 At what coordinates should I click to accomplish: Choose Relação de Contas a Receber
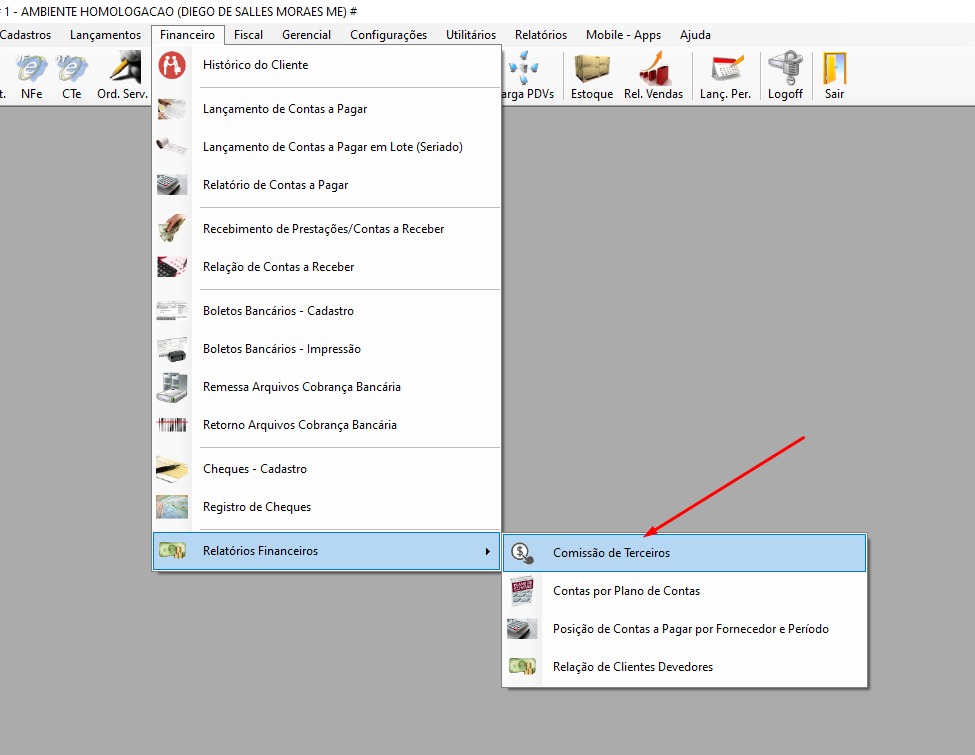[x=326, y=267]
